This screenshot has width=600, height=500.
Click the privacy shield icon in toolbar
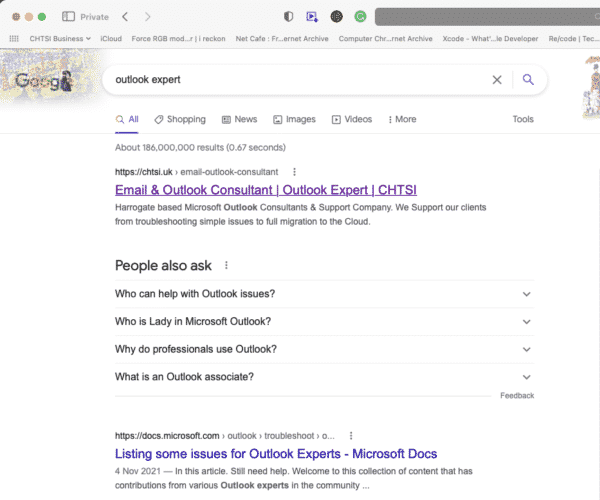click(289, 17)
